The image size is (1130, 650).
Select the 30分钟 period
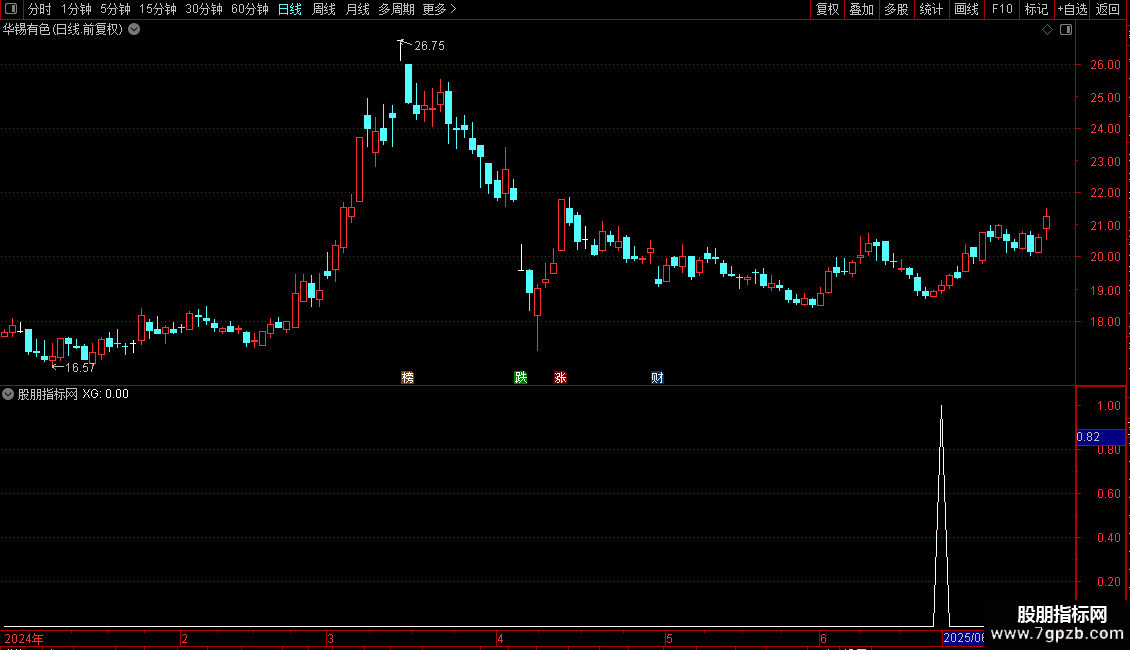pos(203,9)
